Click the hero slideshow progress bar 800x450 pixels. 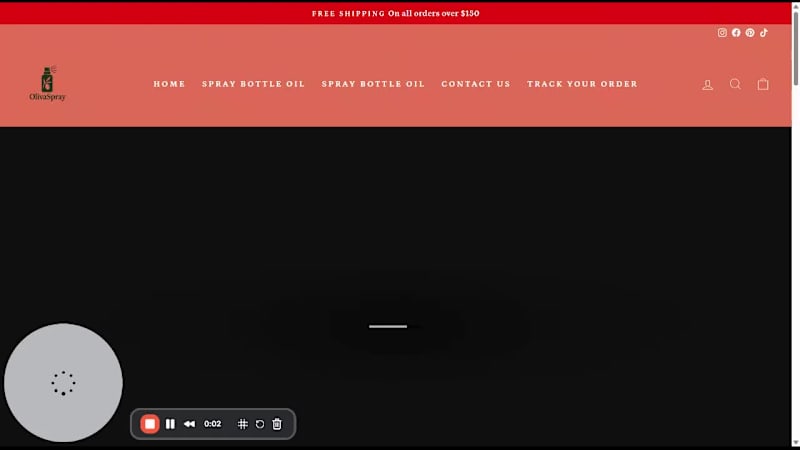(x=388, y=327)
